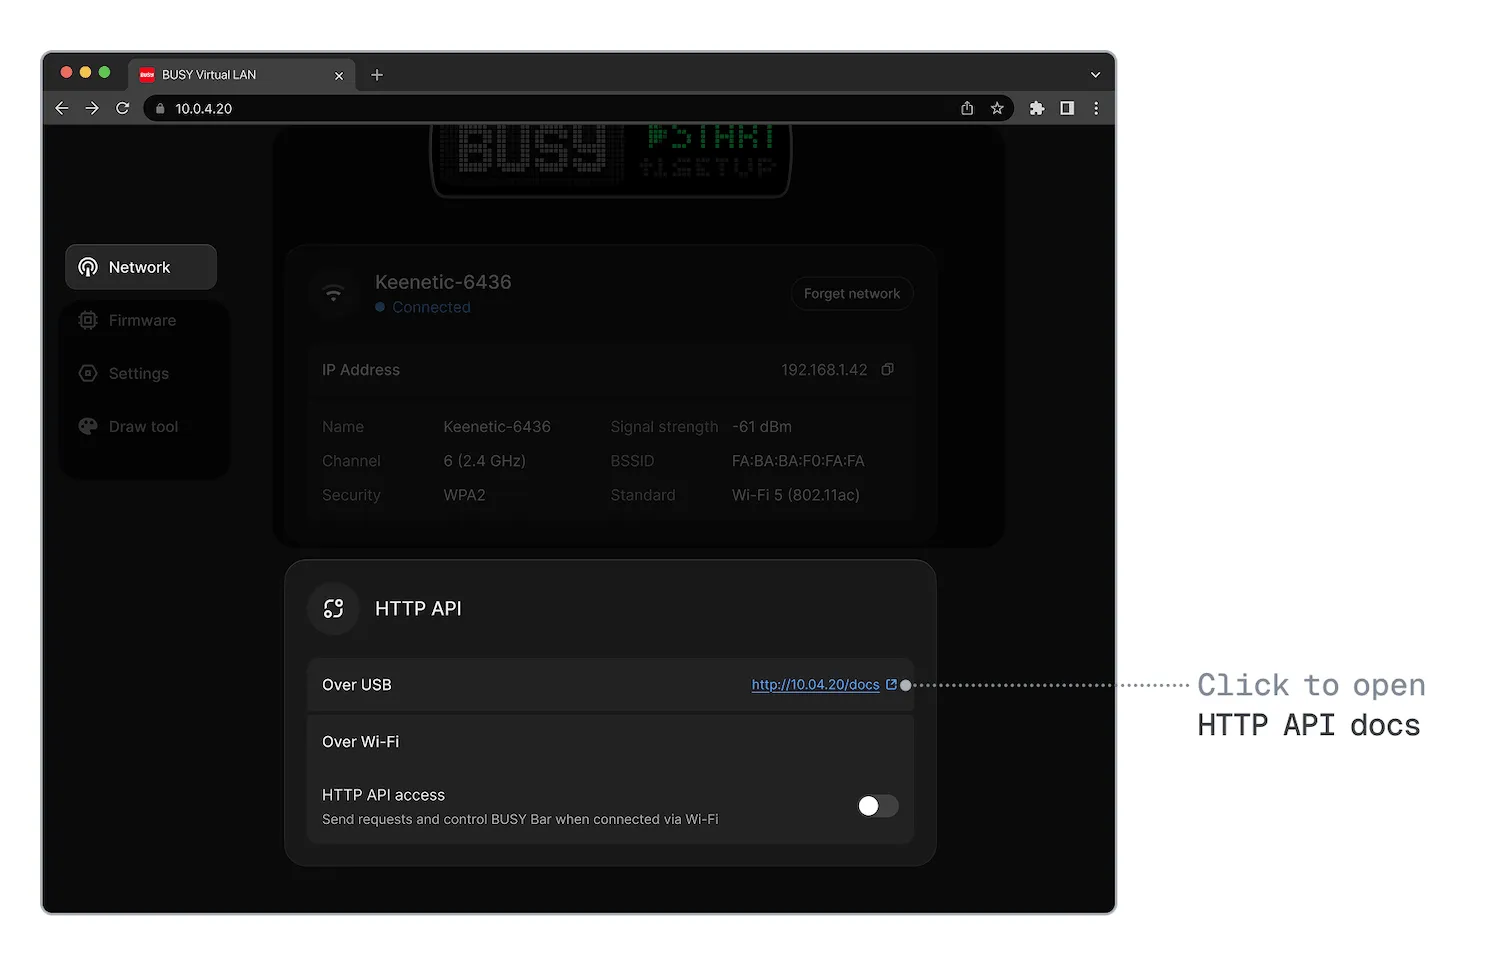1500x963 pixels.
Task: Click the Forget network button
Action: [x=852, y=293]
